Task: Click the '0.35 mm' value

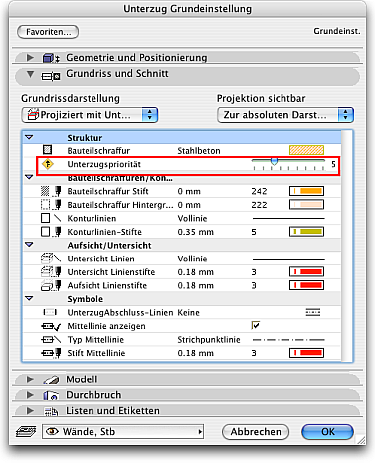Action: click(x=195, y=232)
